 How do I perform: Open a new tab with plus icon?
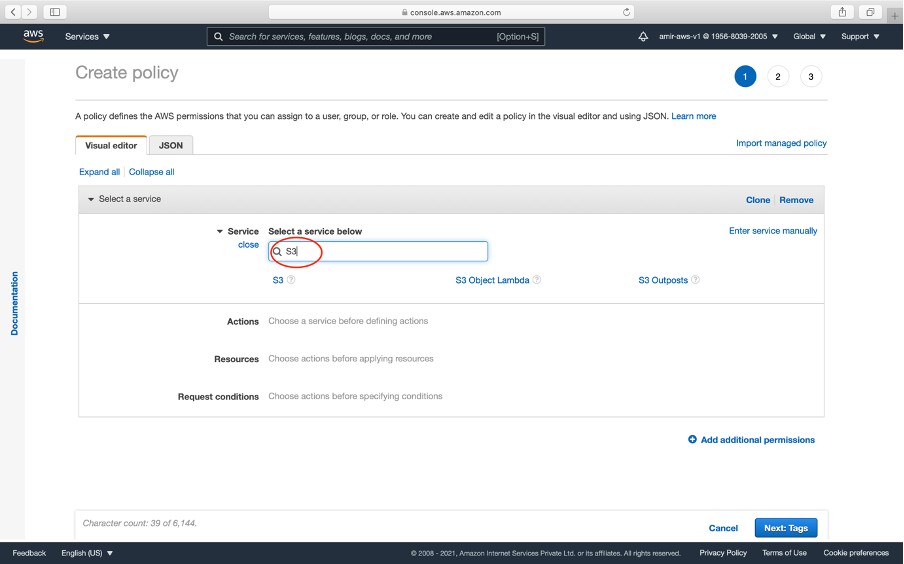tap(895, 16)
